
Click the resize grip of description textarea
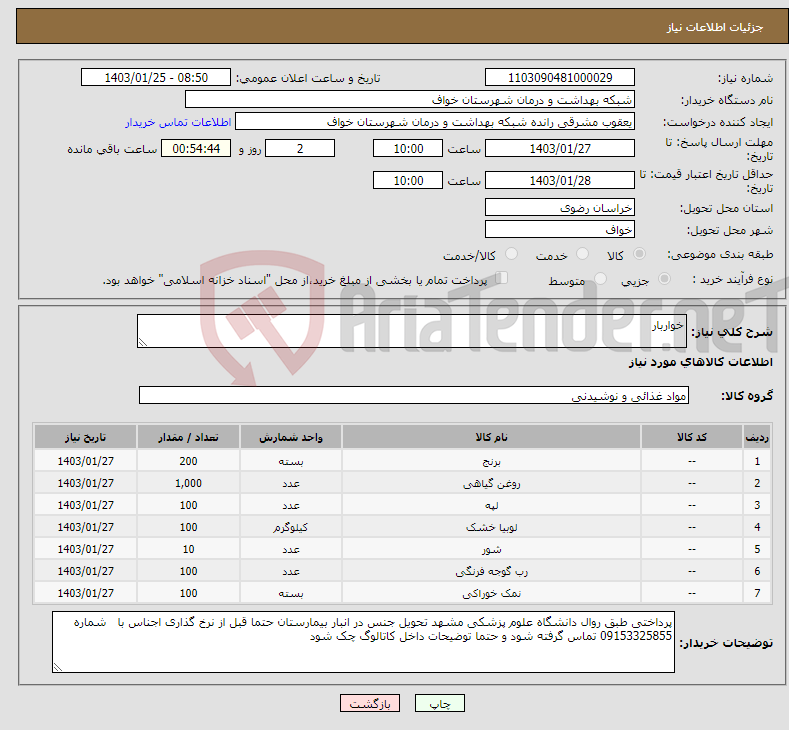tap(142, 343)
